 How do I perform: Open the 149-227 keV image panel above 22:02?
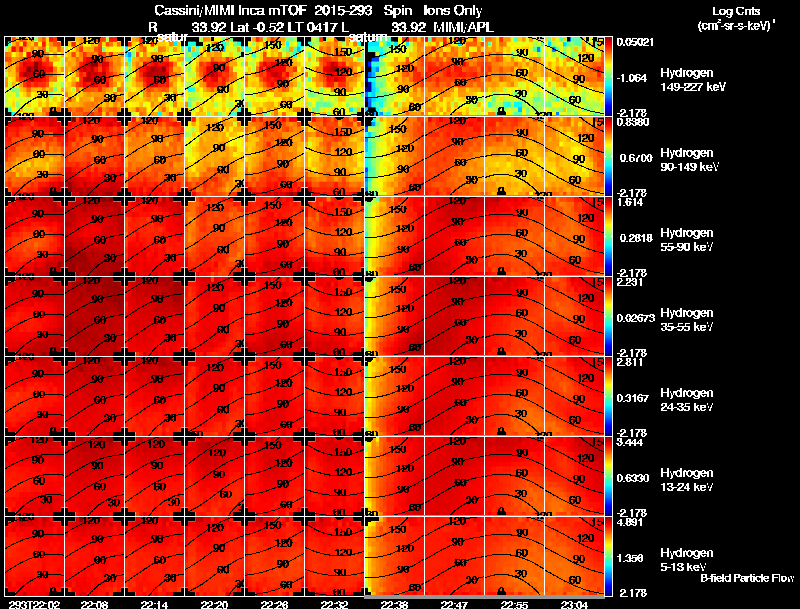point(34,77)
